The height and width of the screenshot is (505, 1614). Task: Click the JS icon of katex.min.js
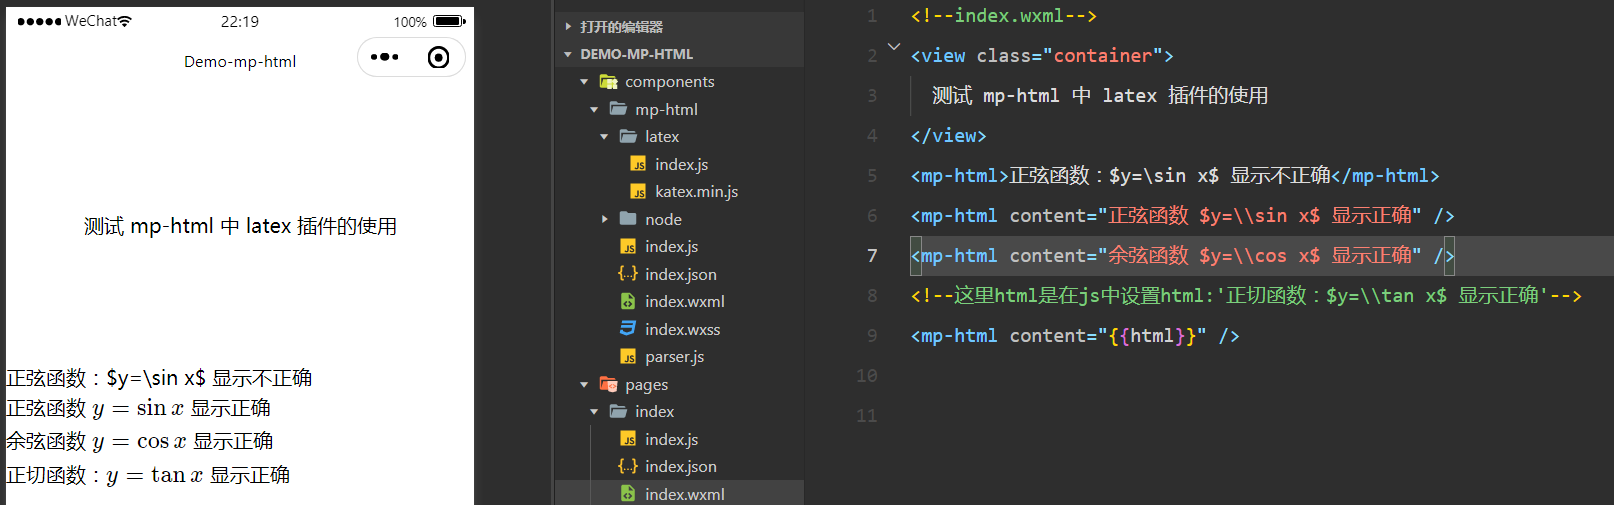pyautogui.click(x=638, y=191)
